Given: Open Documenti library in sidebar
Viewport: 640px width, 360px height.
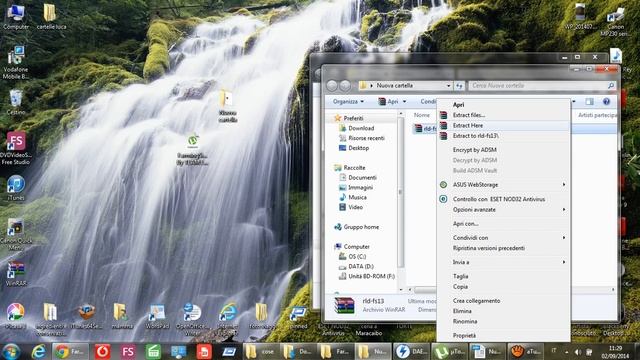Looking at the screenshot, I should point(358,178).
